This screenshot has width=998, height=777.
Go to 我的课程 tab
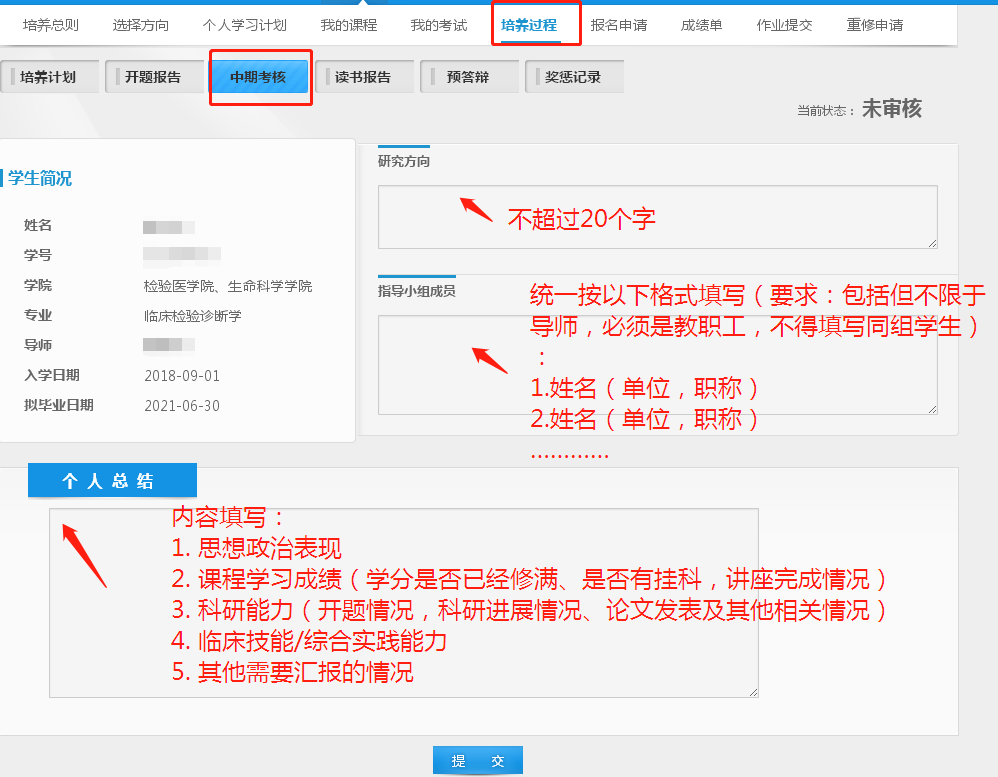coord(349,25)
